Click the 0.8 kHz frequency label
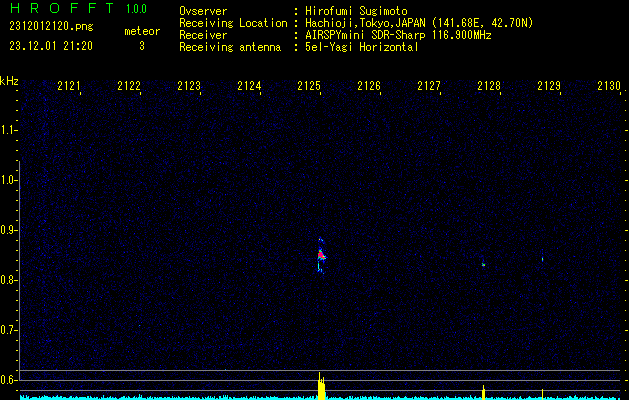 point(8,280)
